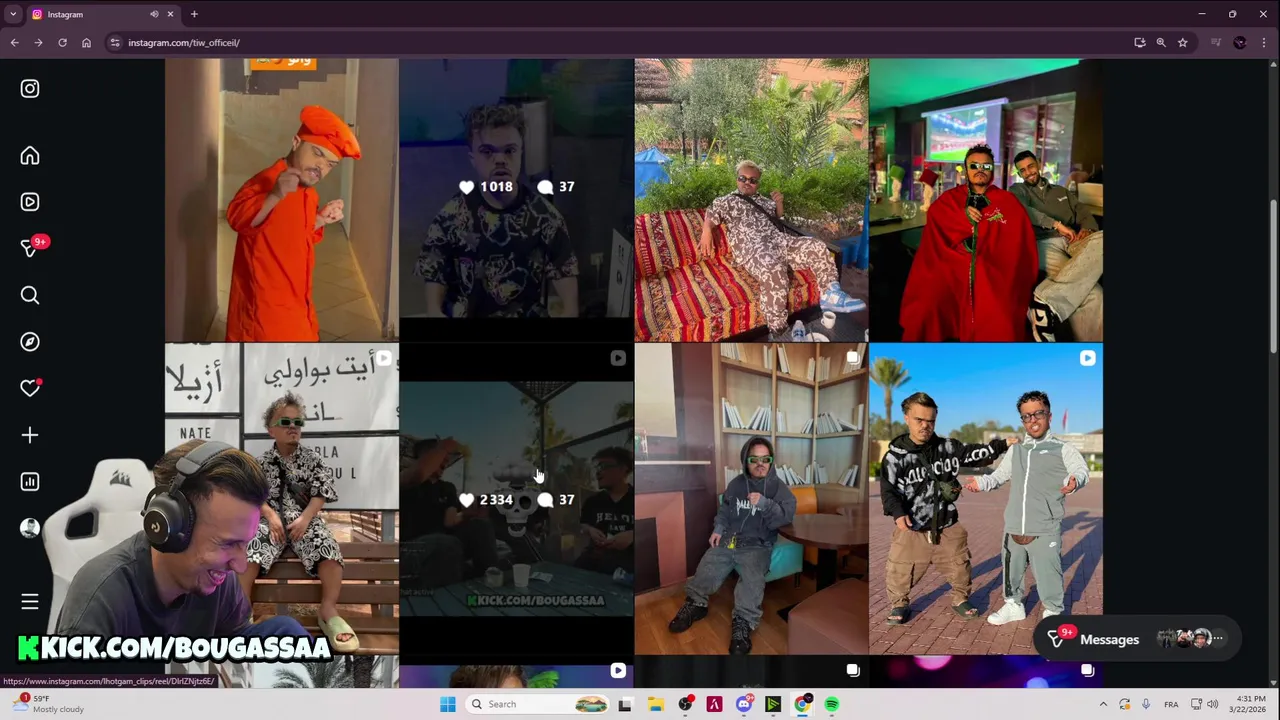Show hidden system tray icons
The width and height of the screenshot is (1280, 720).
1103,704
